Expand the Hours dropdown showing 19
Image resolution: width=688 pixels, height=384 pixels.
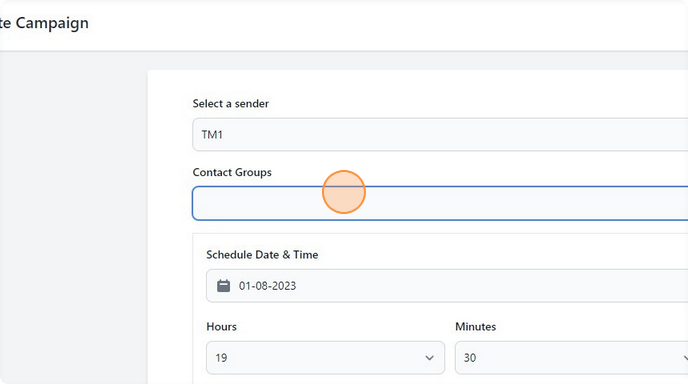[325, 358]
